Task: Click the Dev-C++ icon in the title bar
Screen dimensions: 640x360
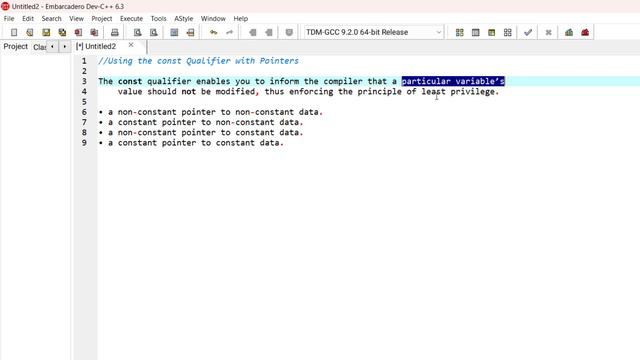Action: point(5,6)
